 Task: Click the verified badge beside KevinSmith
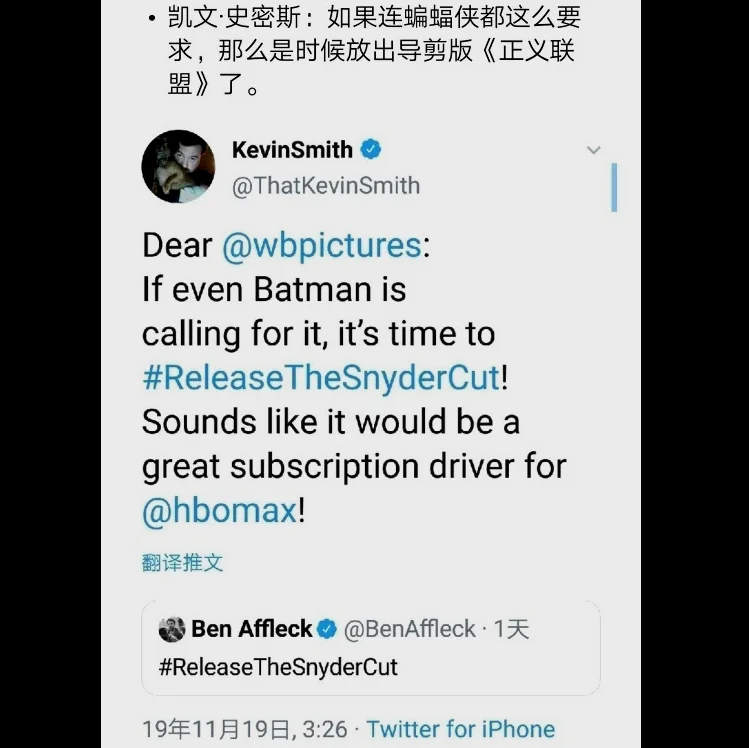coord(371,150)
